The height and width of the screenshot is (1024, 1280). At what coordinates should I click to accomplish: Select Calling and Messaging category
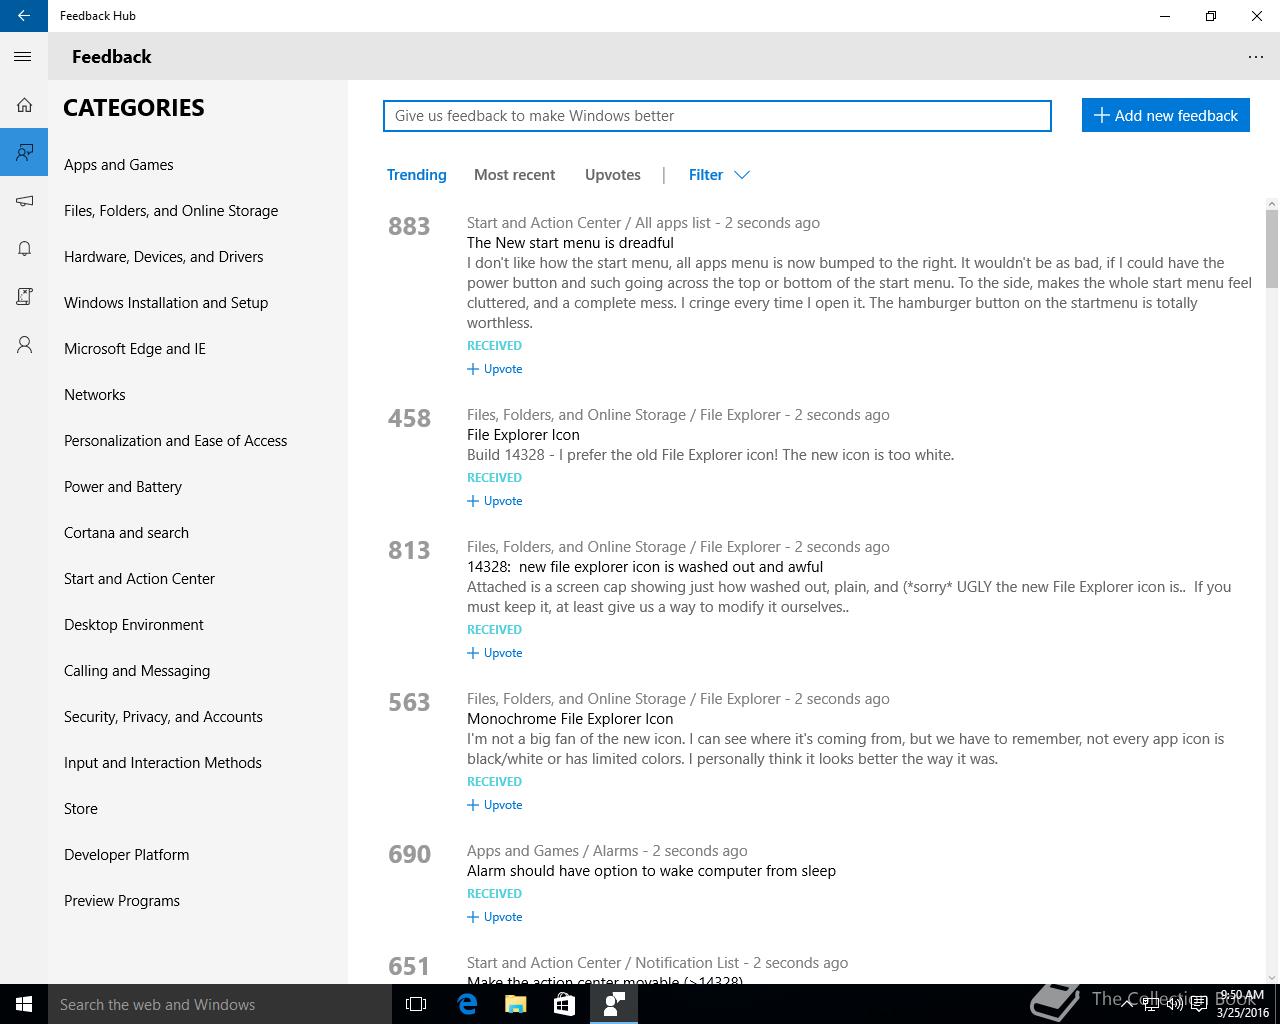(x=137, y=671)
